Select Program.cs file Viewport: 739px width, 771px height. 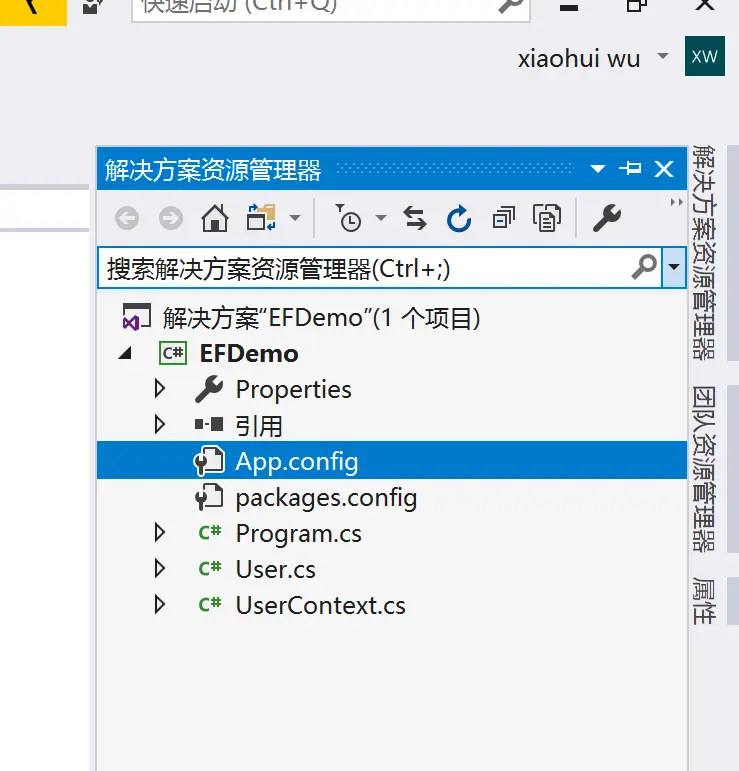point(298,534)
